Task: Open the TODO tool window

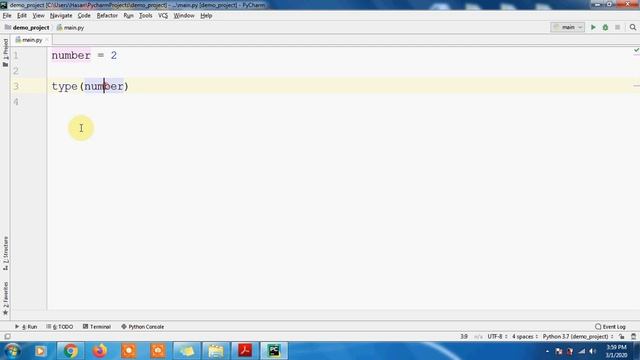Action: (60, 327)
